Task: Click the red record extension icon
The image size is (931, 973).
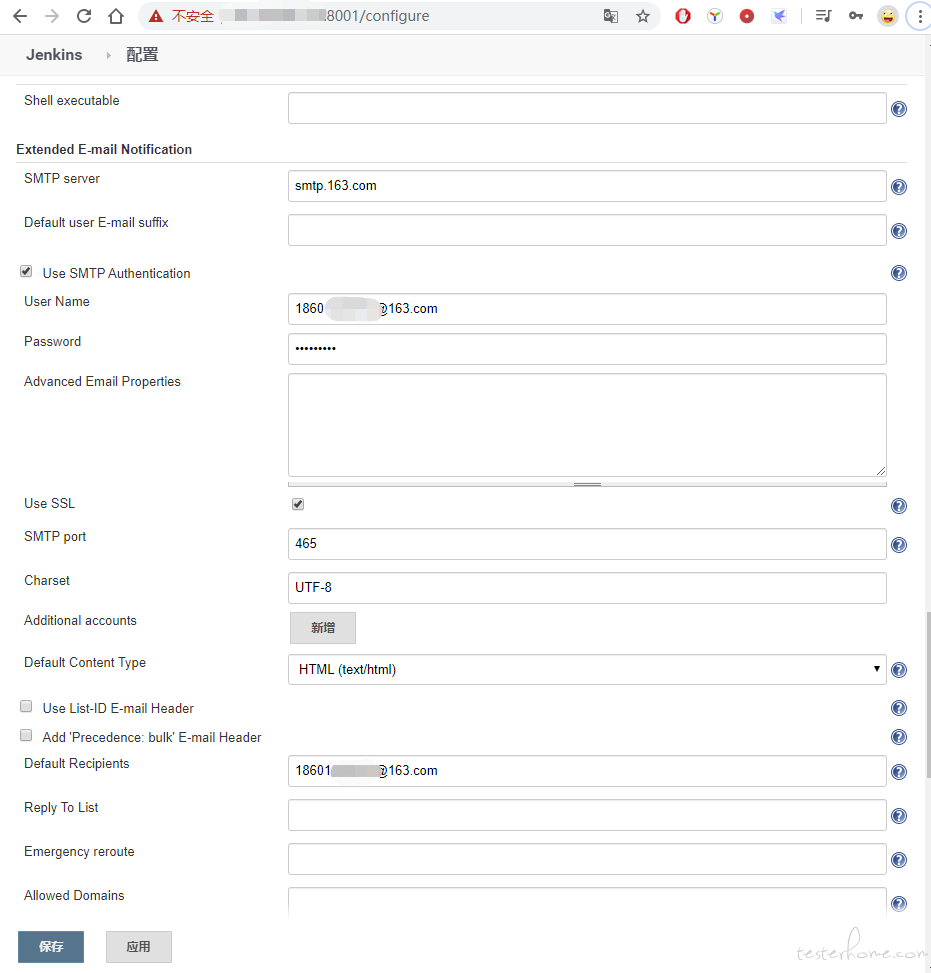Action: point(747,16)
